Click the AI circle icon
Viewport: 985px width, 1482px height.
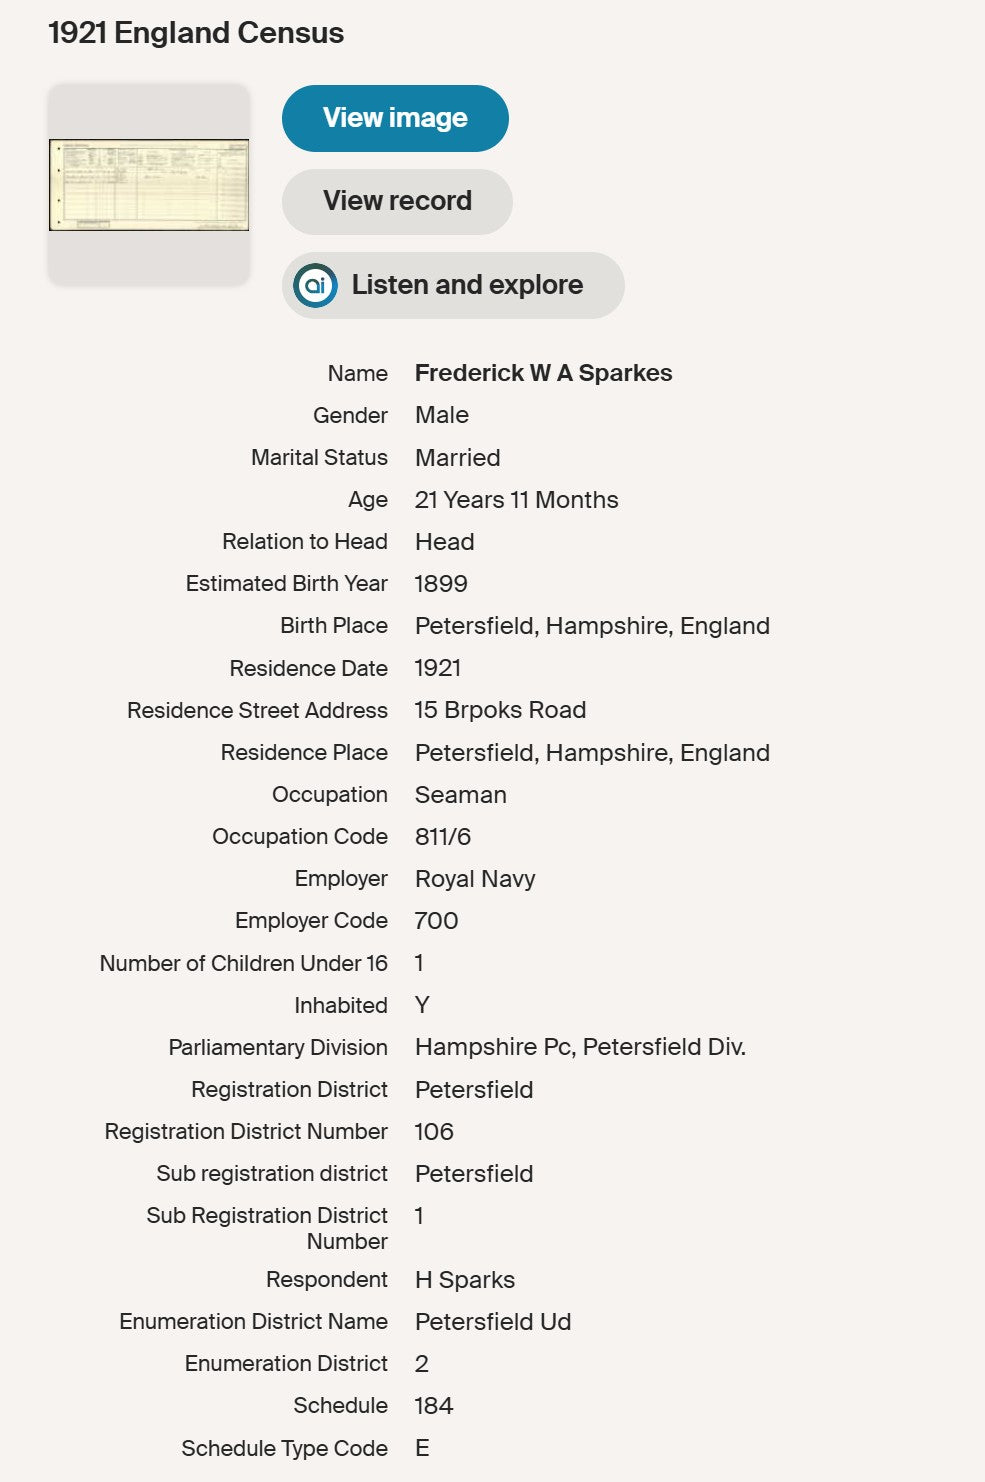point(315,285)
